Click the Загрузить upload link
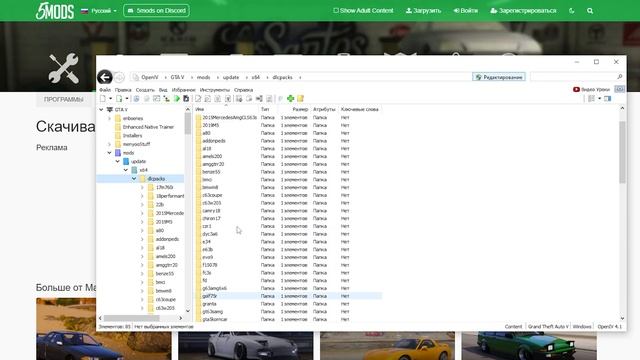 (x=423, y=11)
